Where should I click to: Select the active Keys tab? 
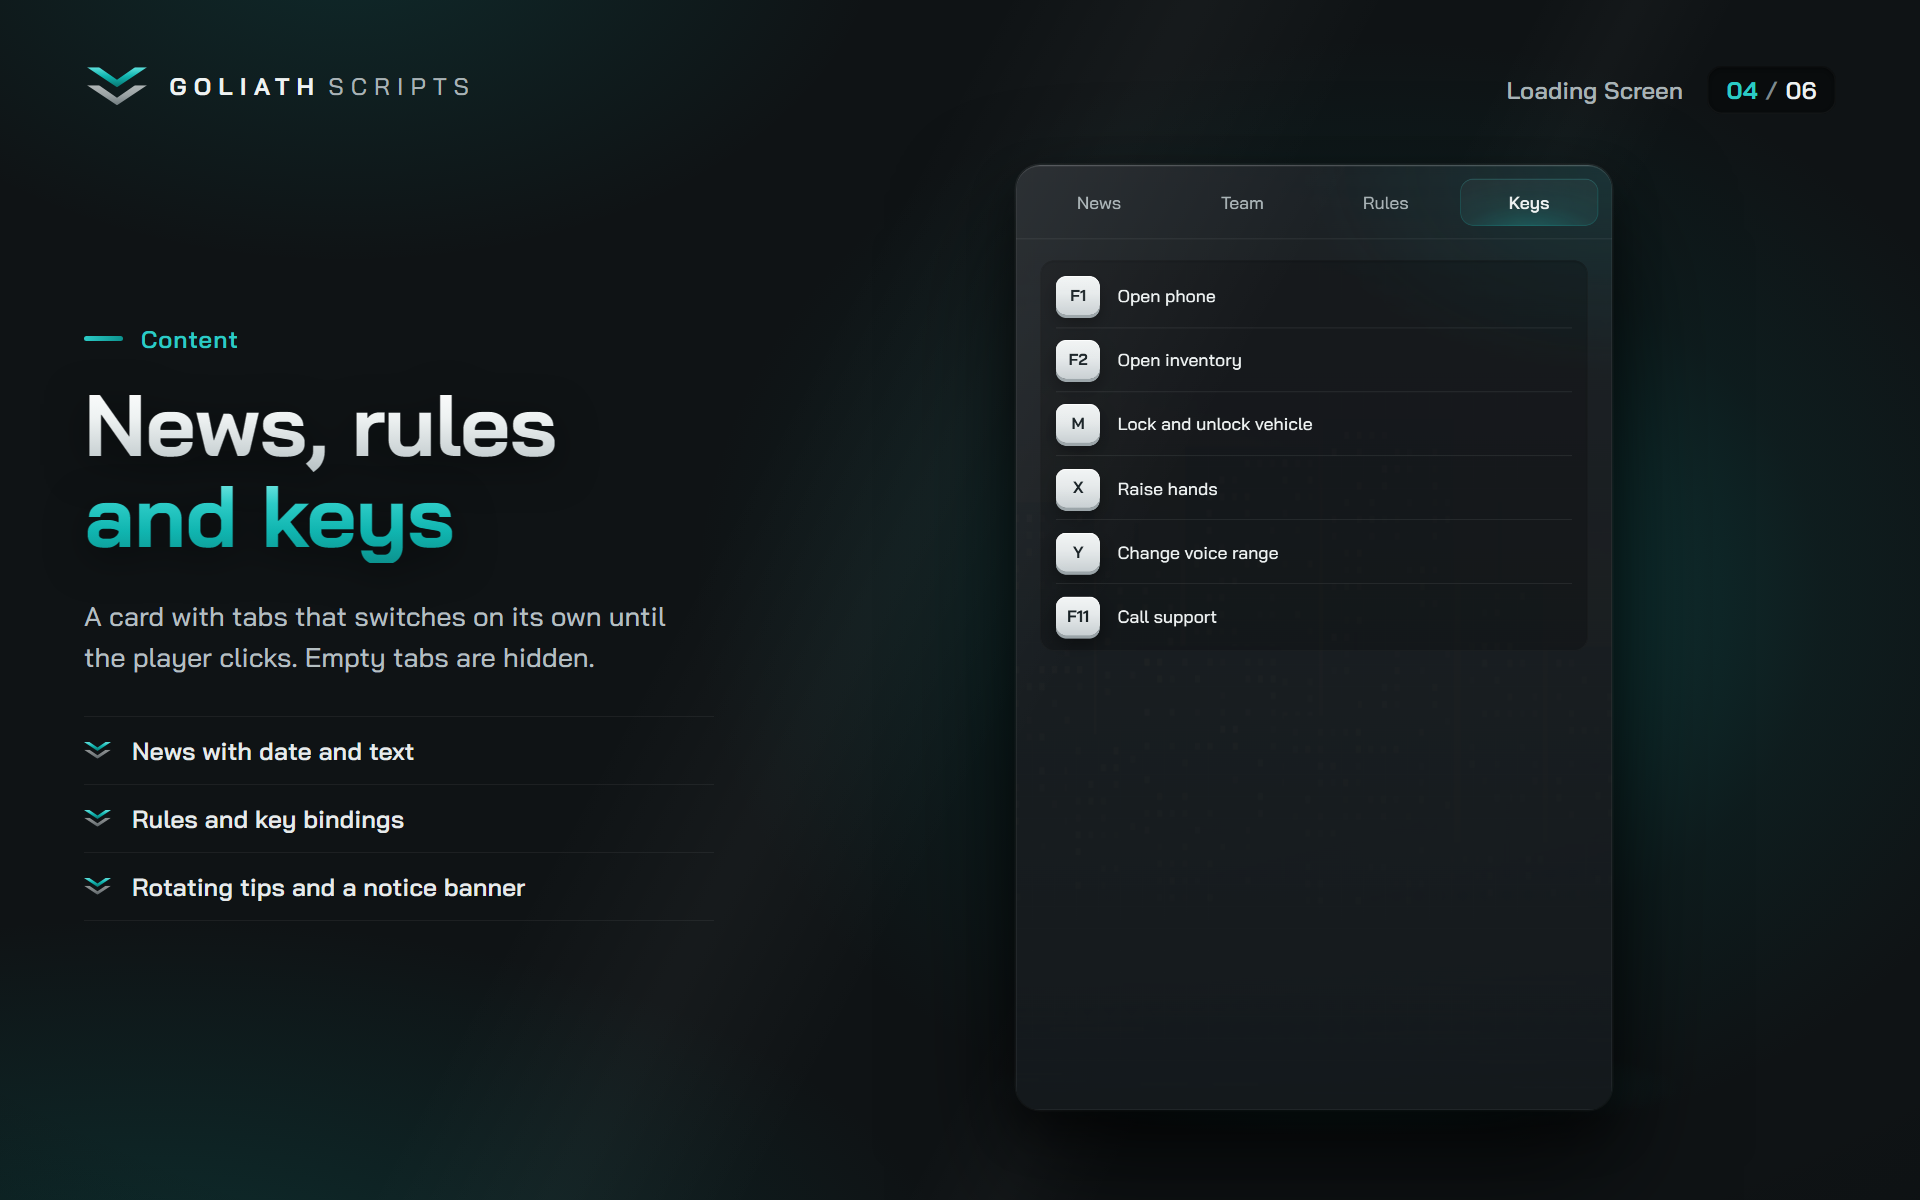[1529, 203]
